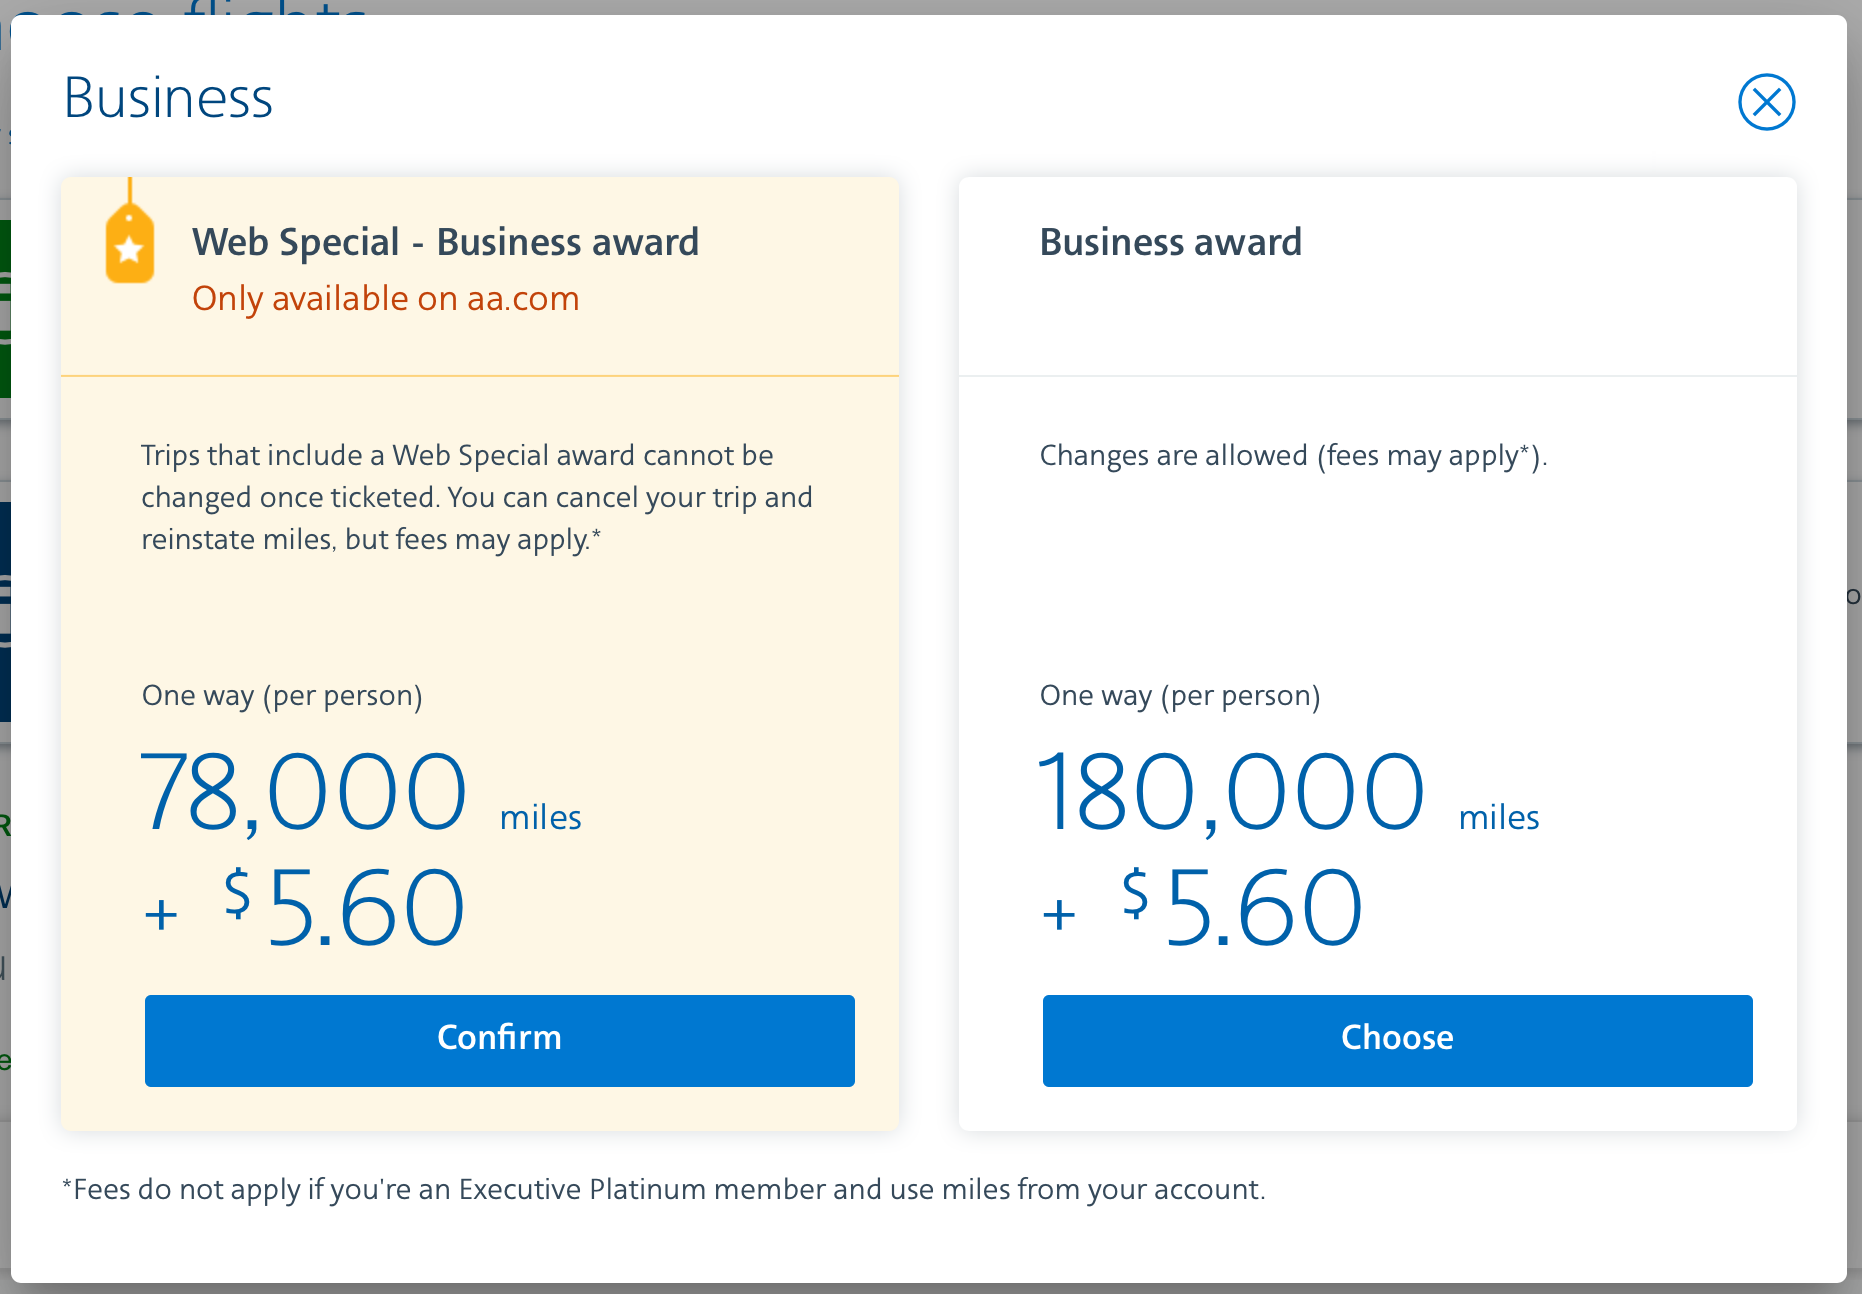Click the 180,000 miles price

point(1230,793)
